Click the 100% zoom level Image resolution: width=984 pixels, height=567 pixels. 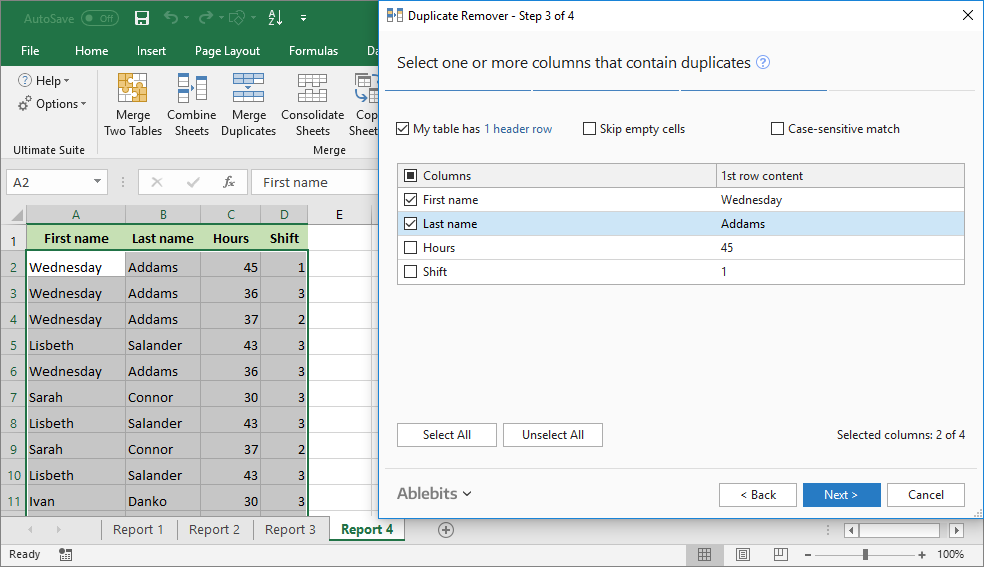pos(950,554)
